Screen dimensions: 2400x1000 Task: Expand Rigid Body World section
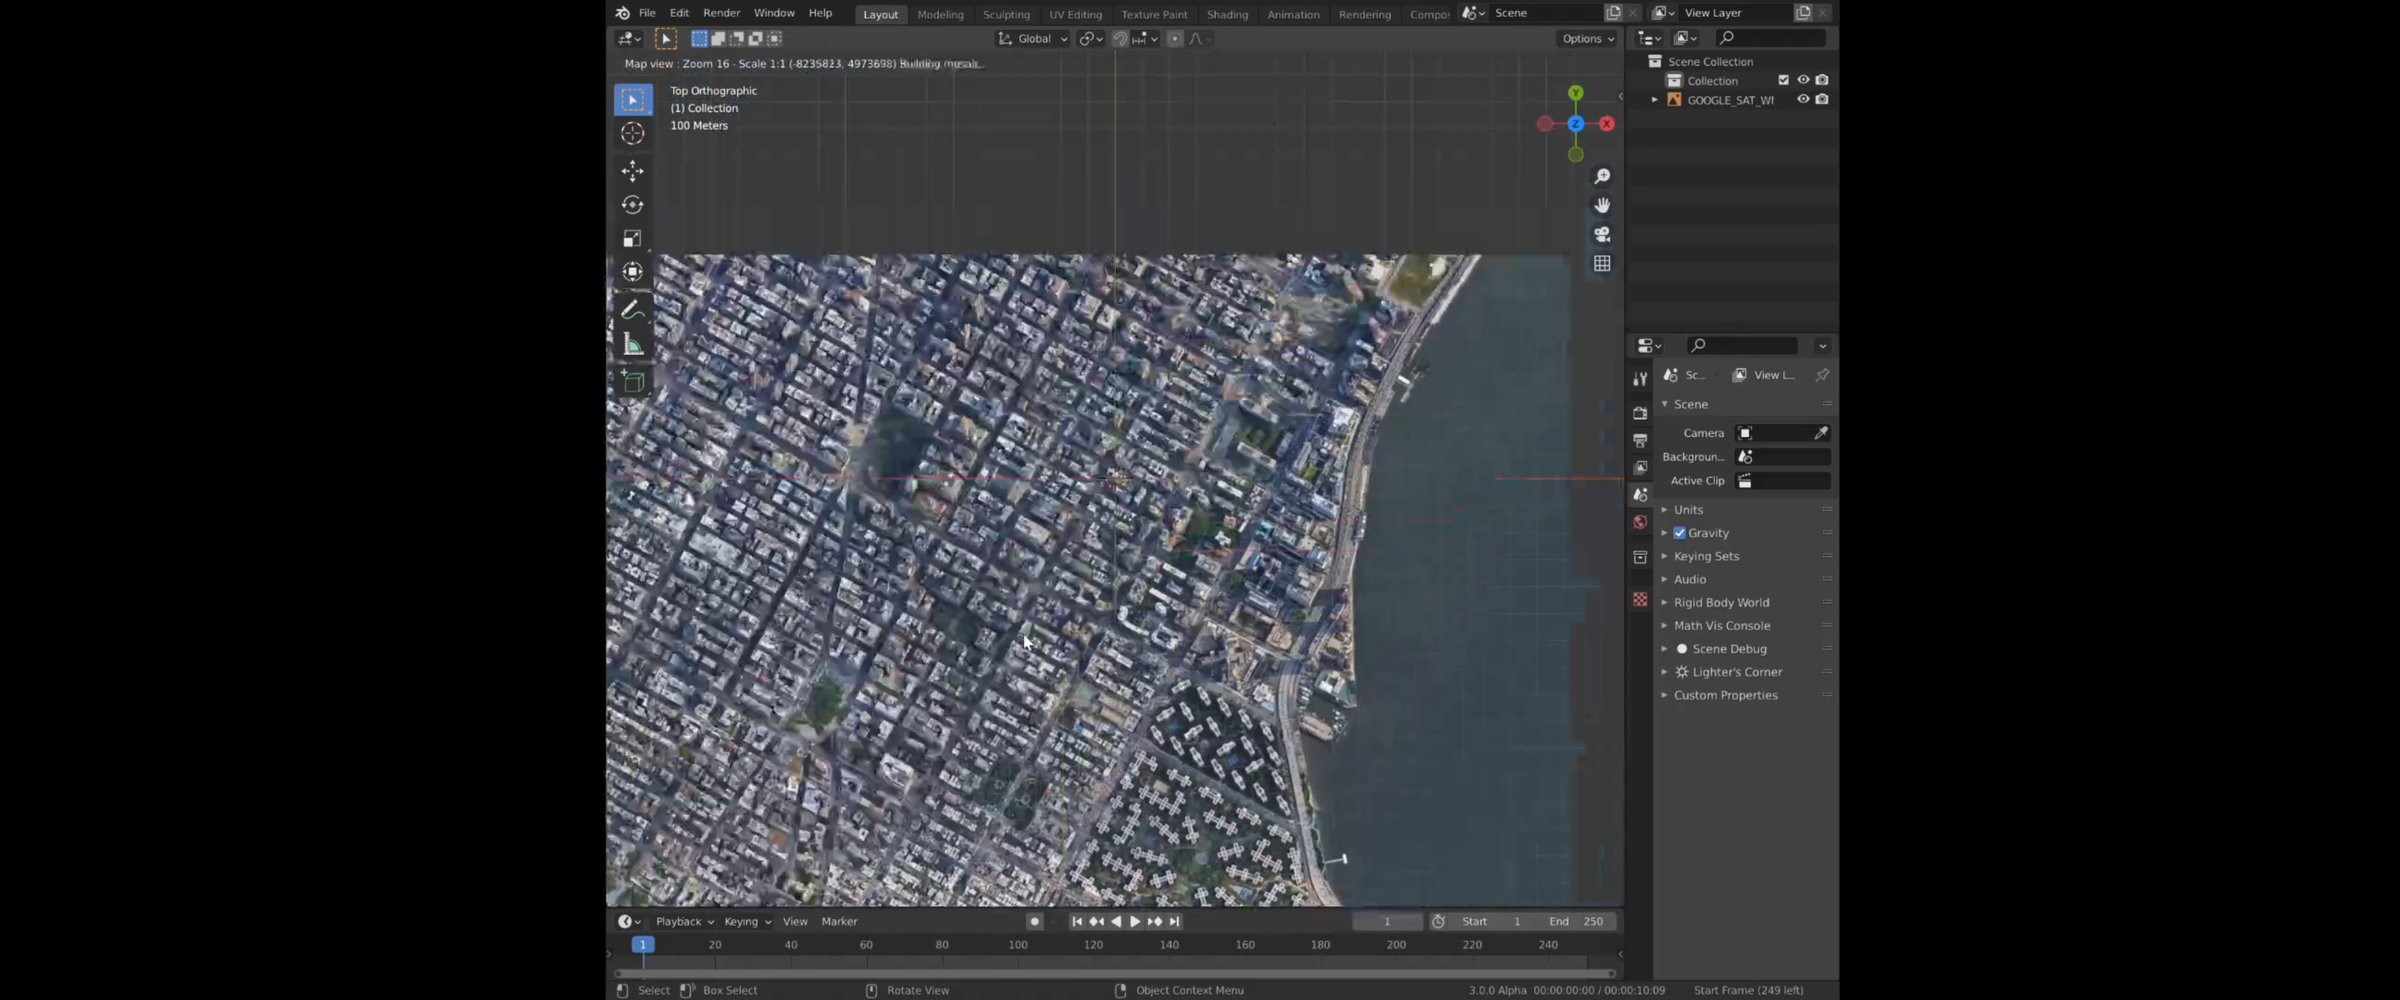[1721, 603]
